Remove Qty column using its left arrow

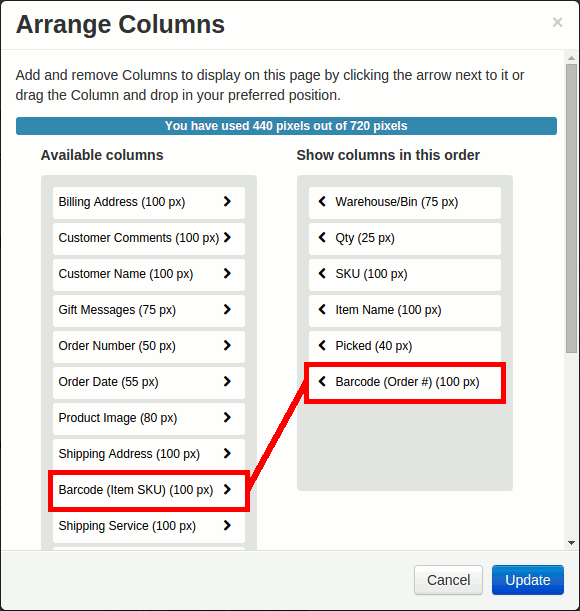[322, 237]
